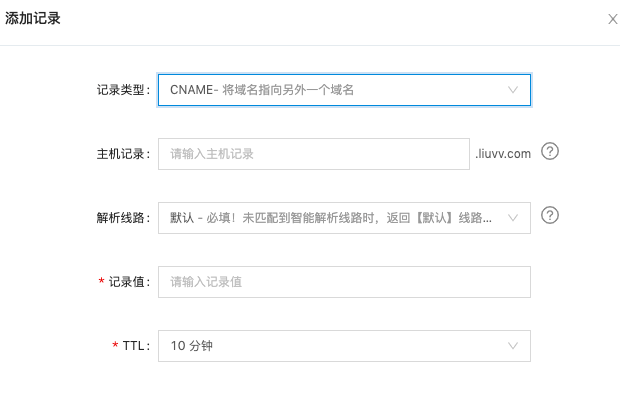620x396 pixels.
Task: Click the 主机记录 field label
Action: (123, 154)
